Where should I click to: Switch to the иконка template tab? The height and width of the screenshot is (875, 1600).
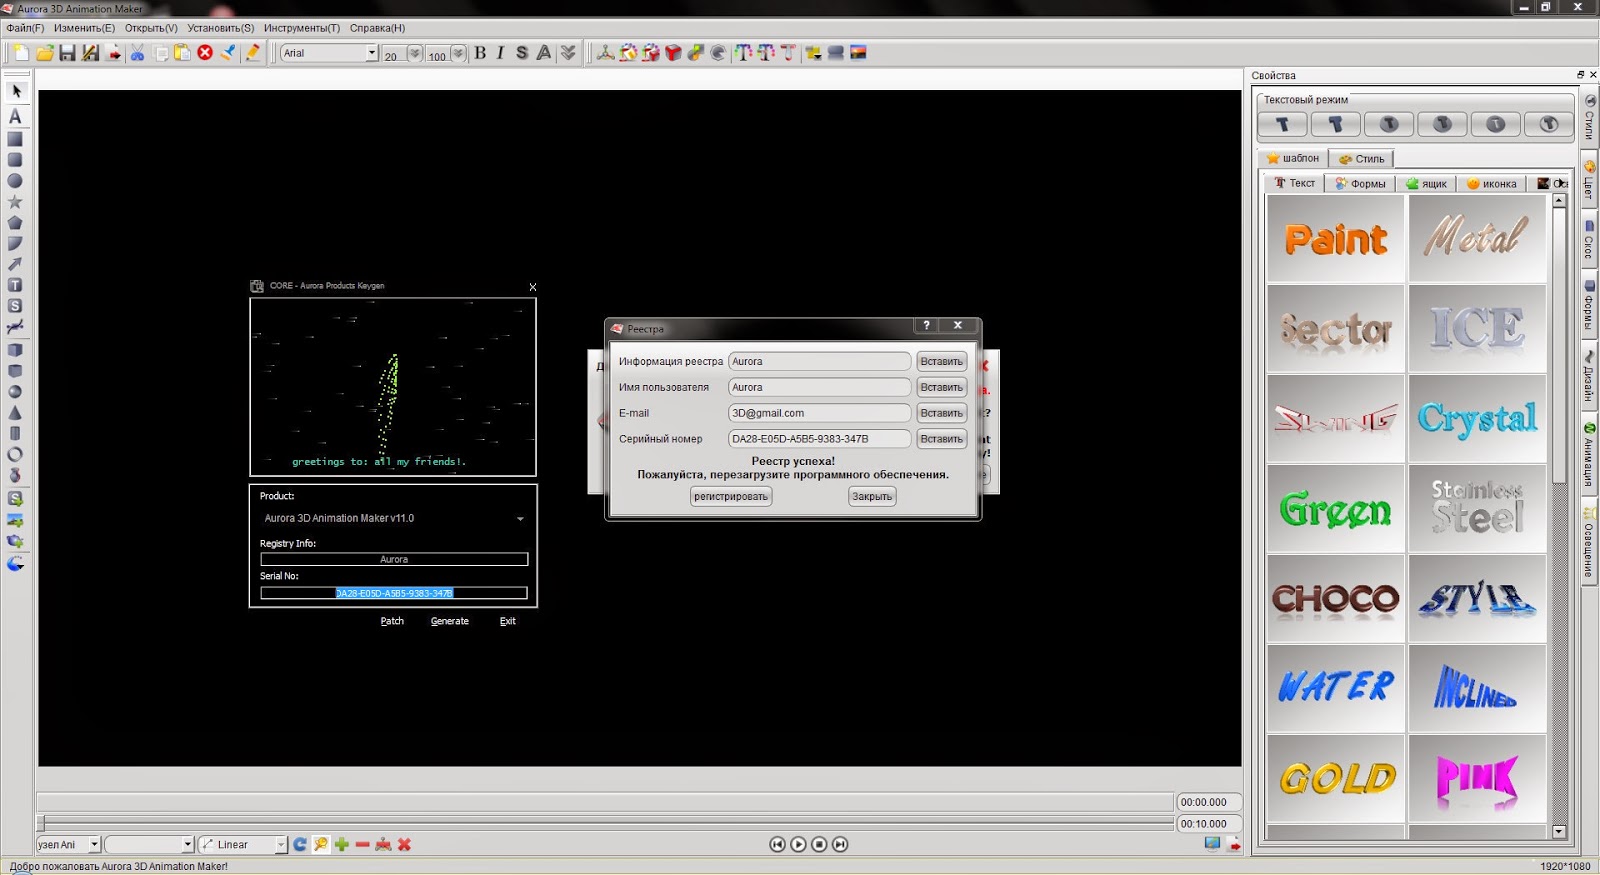[x=1491, y=184]
